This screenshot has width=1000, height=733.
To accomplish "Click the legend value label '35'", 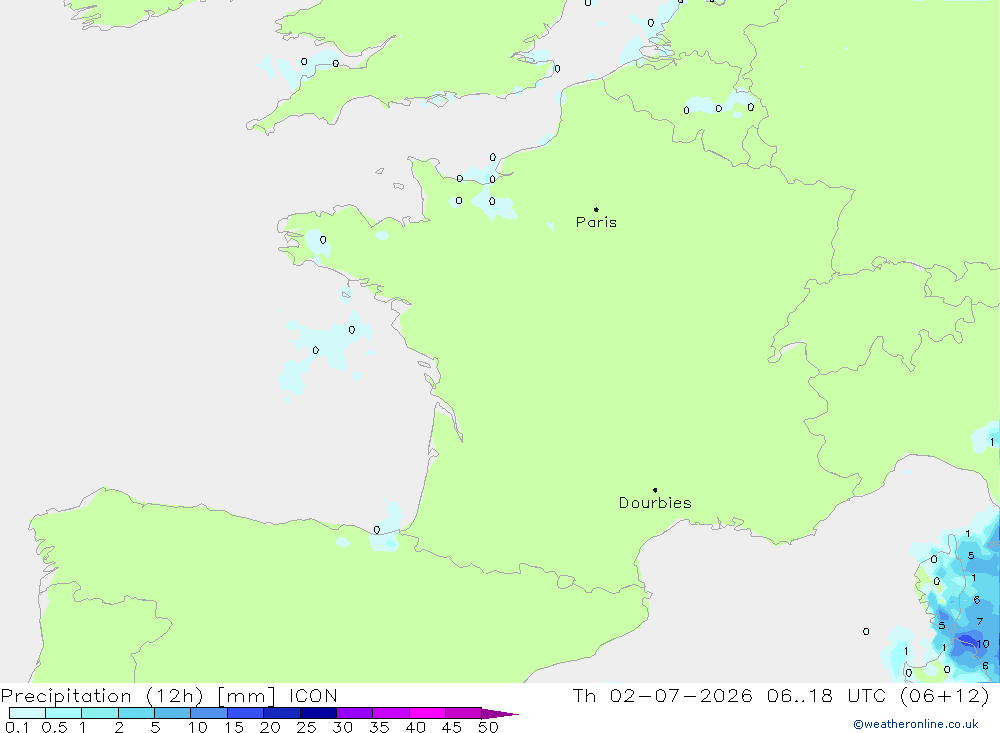I will (379, 727).
